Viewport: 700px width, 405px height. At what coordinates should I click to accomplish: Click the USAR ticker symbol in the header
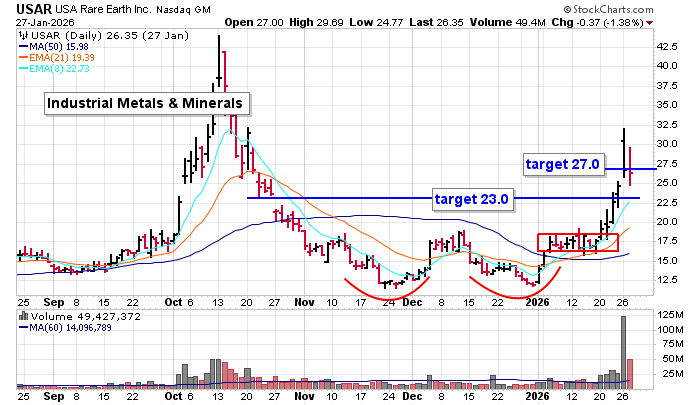pyautogui.click(x=31, y=8)
